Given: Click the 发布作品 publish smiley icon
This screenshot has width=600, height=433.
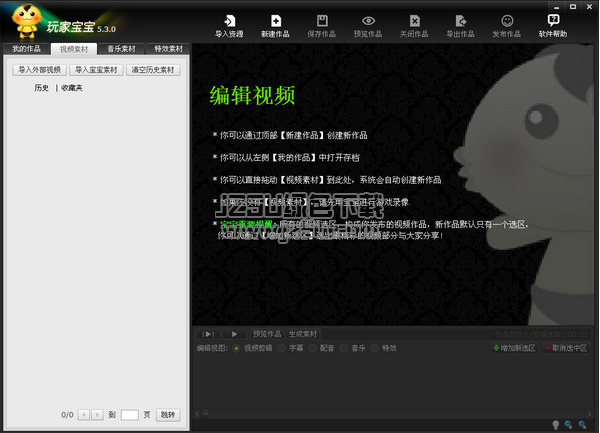Looking at the screenshot, I should point(507,26).
